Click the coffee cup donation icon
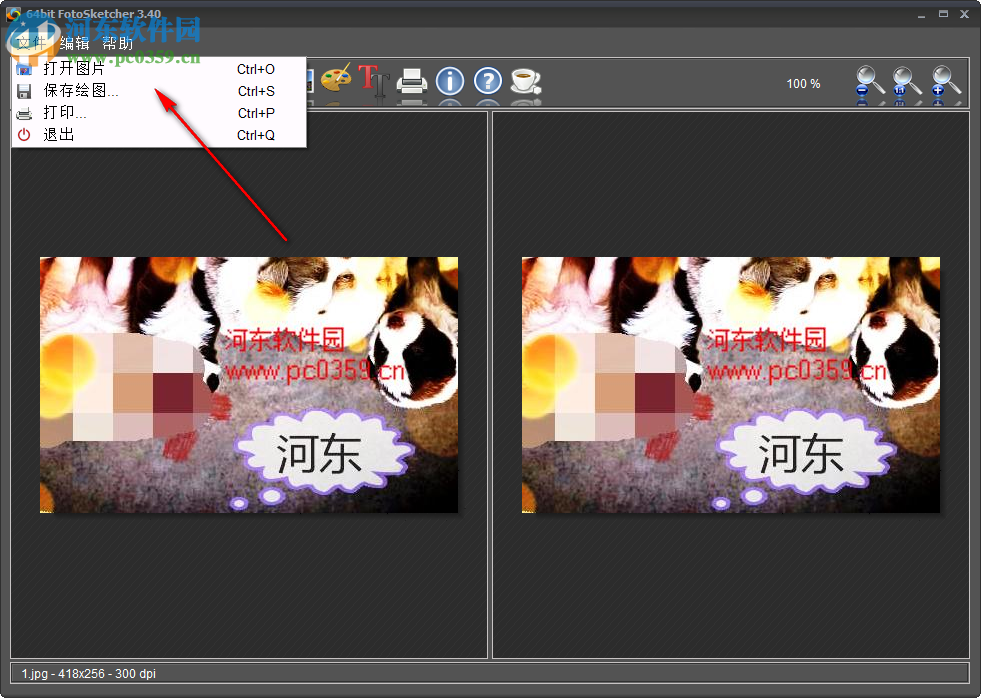Image resolution: width=981 pixels, height=698 pixels. 524,82
